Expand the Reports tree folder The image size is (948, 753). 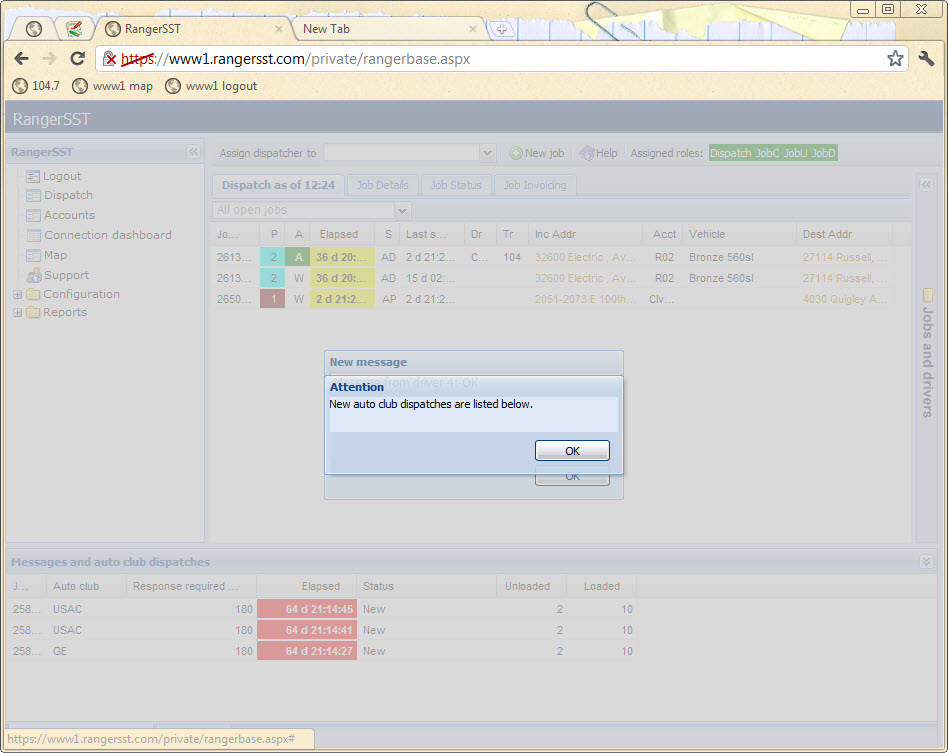(x=18, y=313)
